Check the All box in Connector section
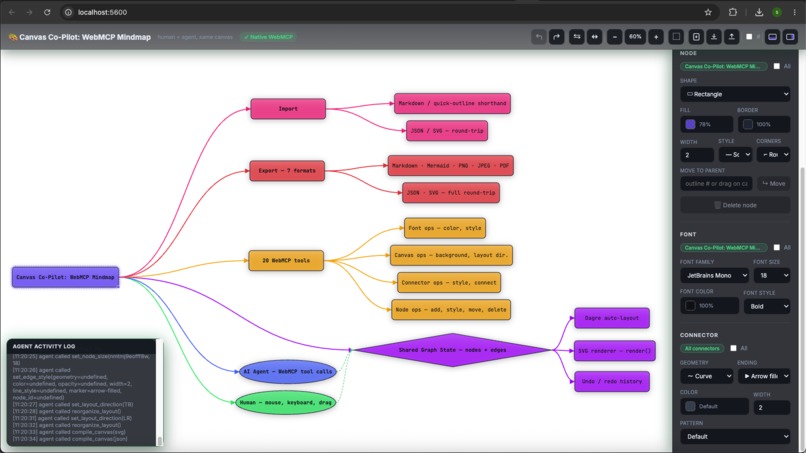Viewport: 806px width, 453px height. pos(734,348)
